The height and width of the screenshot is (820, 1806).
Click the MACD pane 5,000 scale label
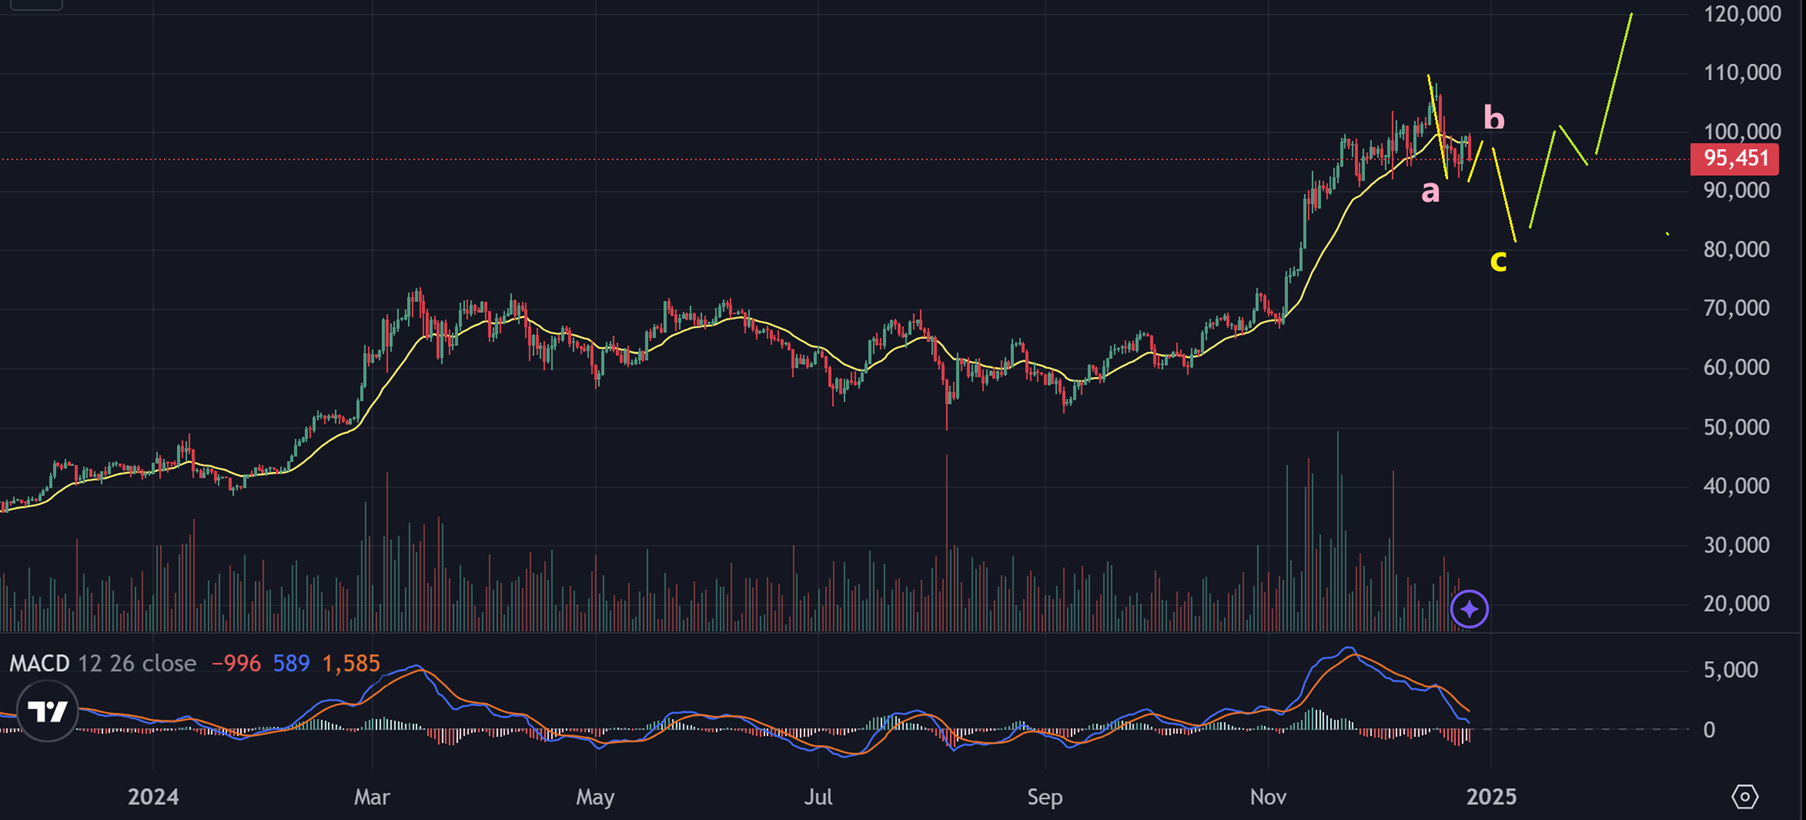pyautogui.click(x=1730, y=670)
